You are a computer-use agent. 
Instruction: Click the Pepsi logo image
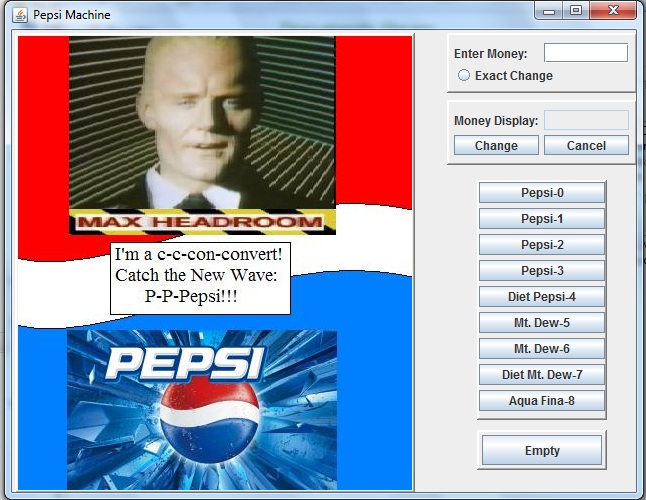(x=202, y=410)
